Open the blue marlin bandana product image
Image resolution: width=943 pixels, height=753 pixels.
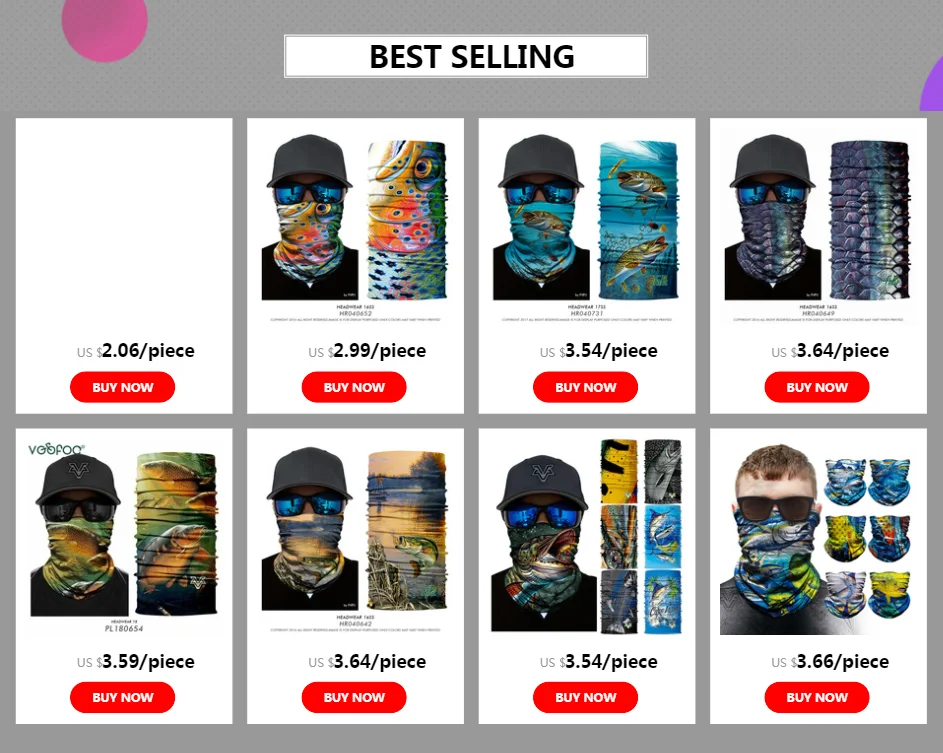818,538
